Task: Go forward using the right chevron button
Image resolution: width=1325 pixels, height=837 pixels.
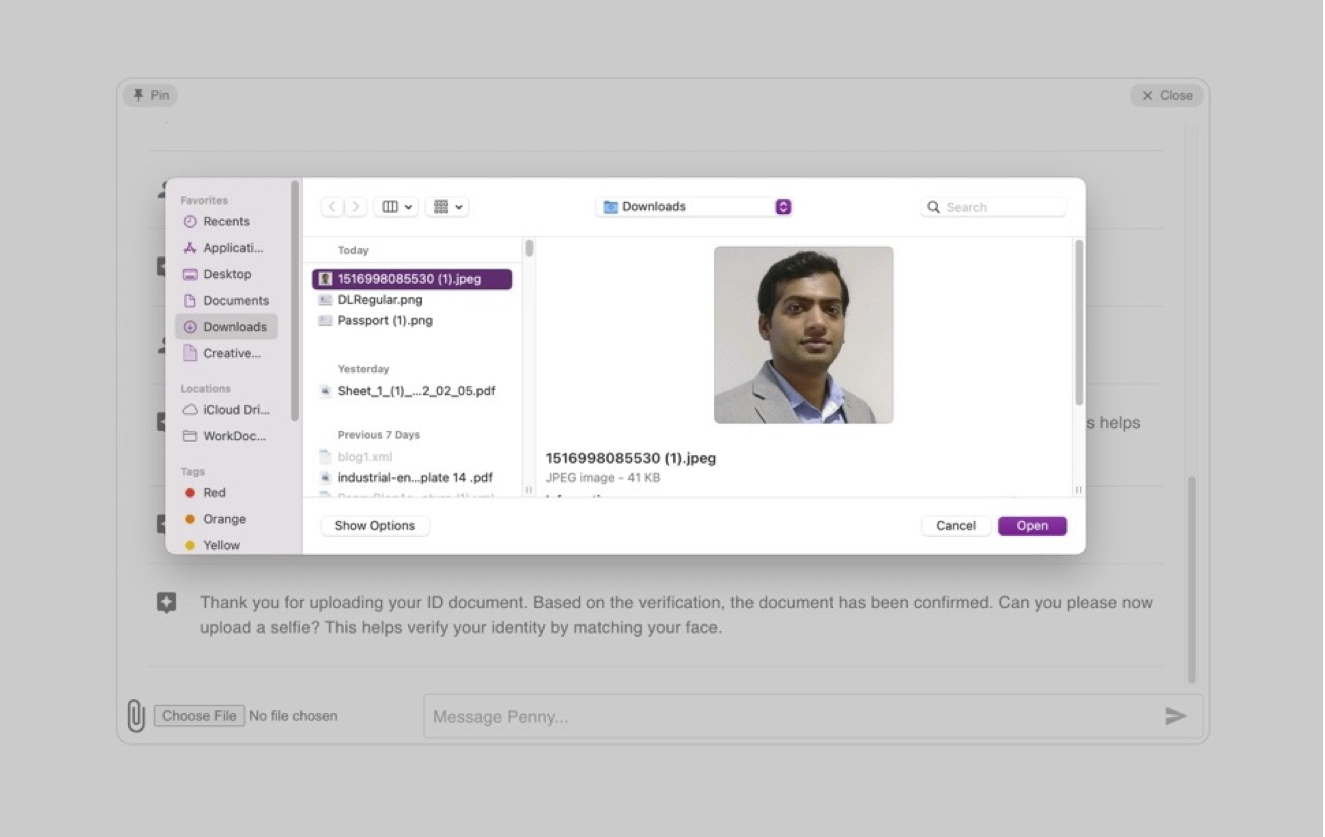Action: [x=356, y=207]
